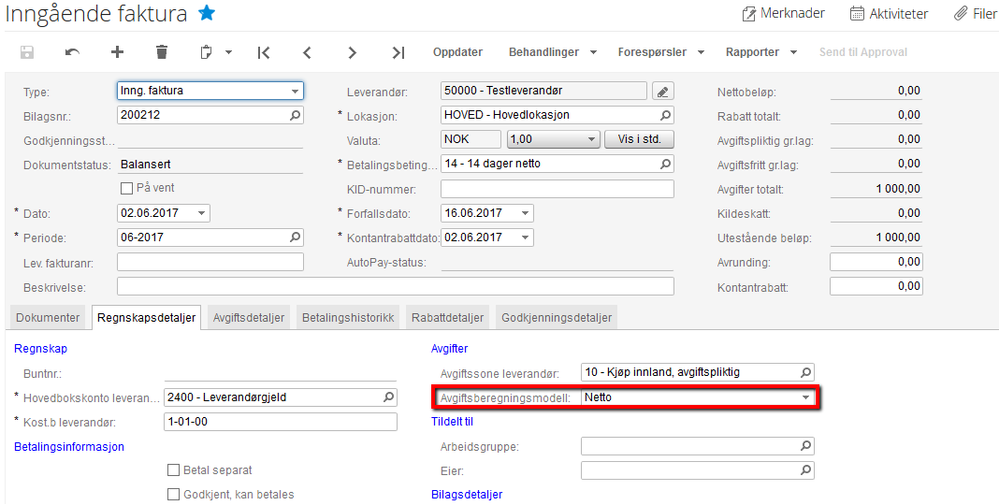This screenshot has height=504, width=999.
Task: Click the Beskrivelse text field
Action: (x=395, y=287)
